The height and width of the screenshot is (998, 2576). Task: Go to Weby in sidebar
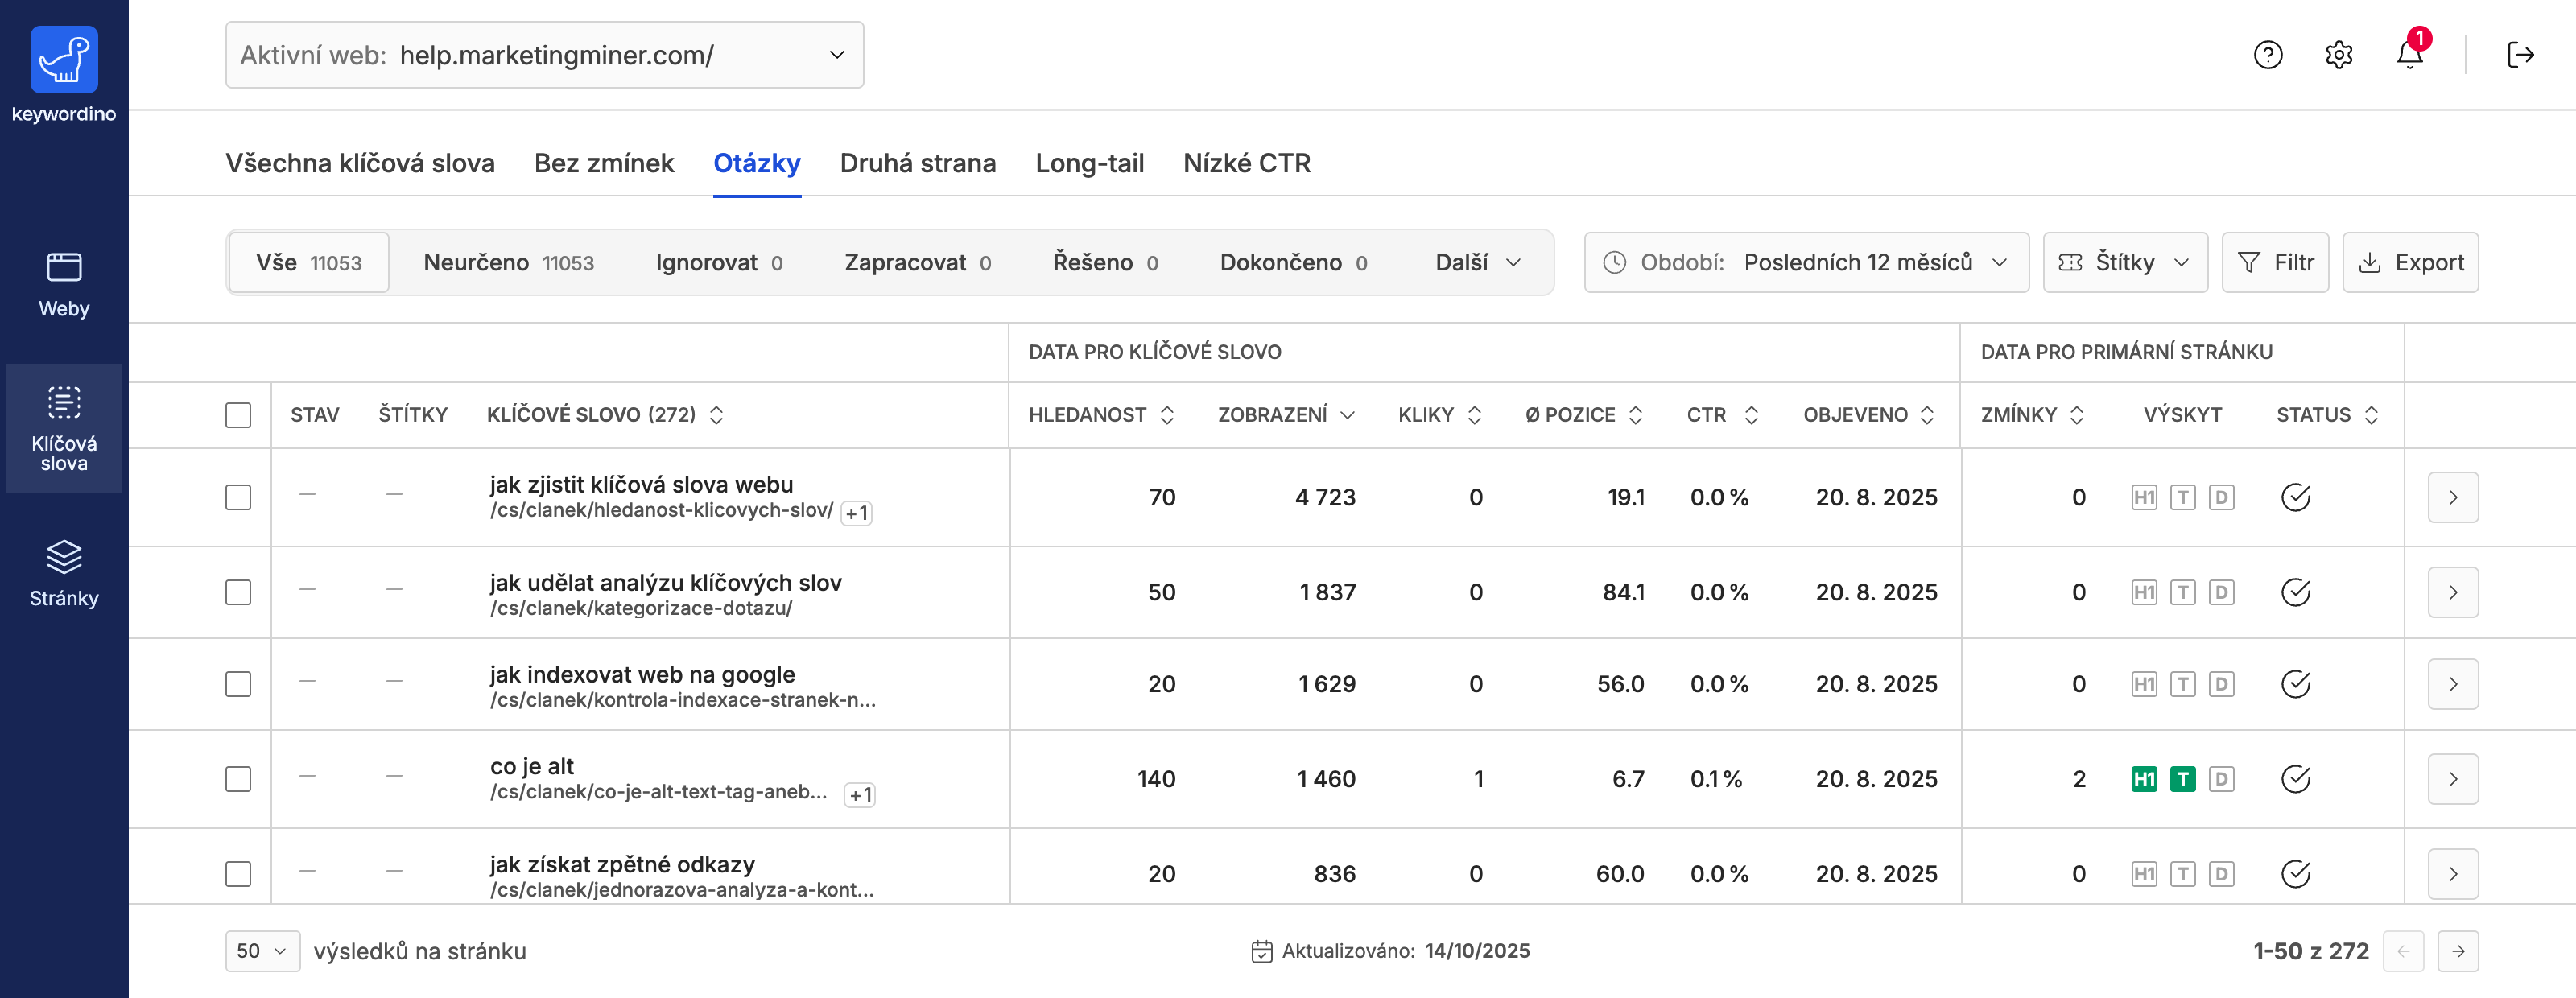pos(64,284)
